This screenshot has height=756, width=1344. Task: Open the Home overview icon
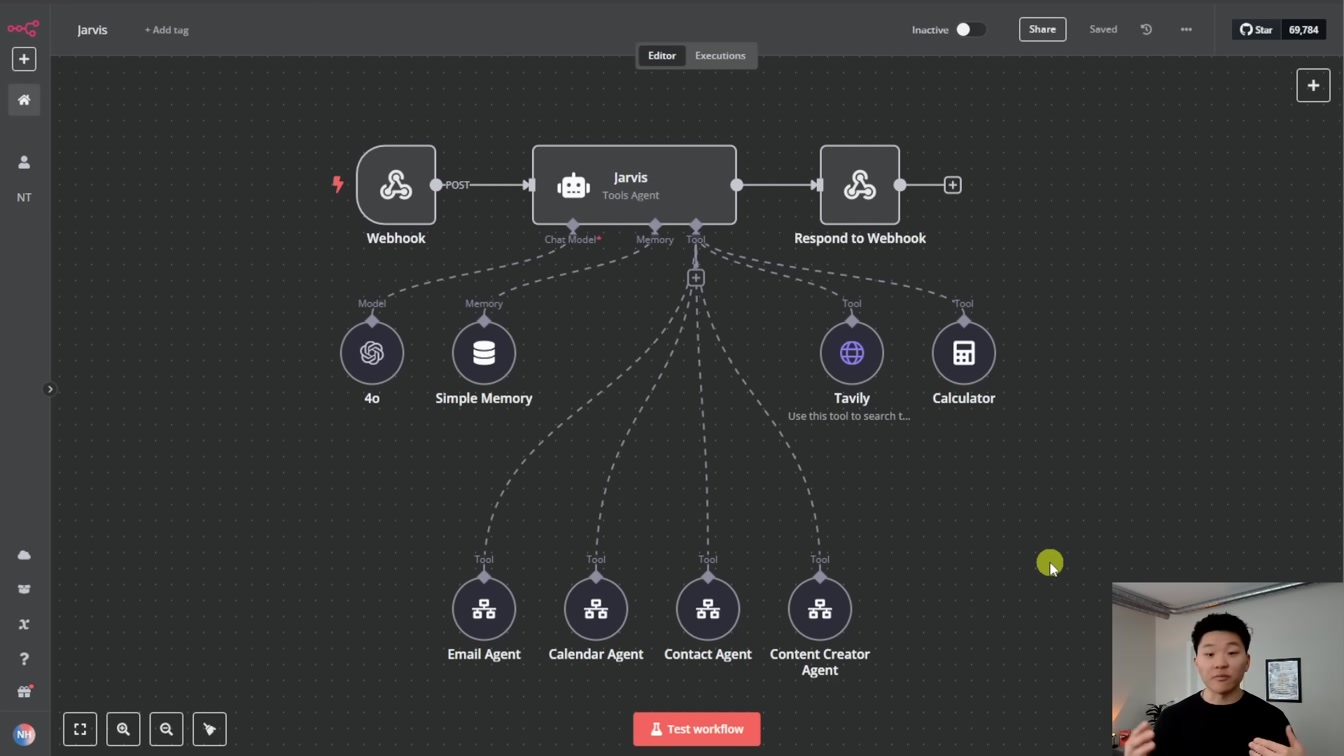point(24,100)
